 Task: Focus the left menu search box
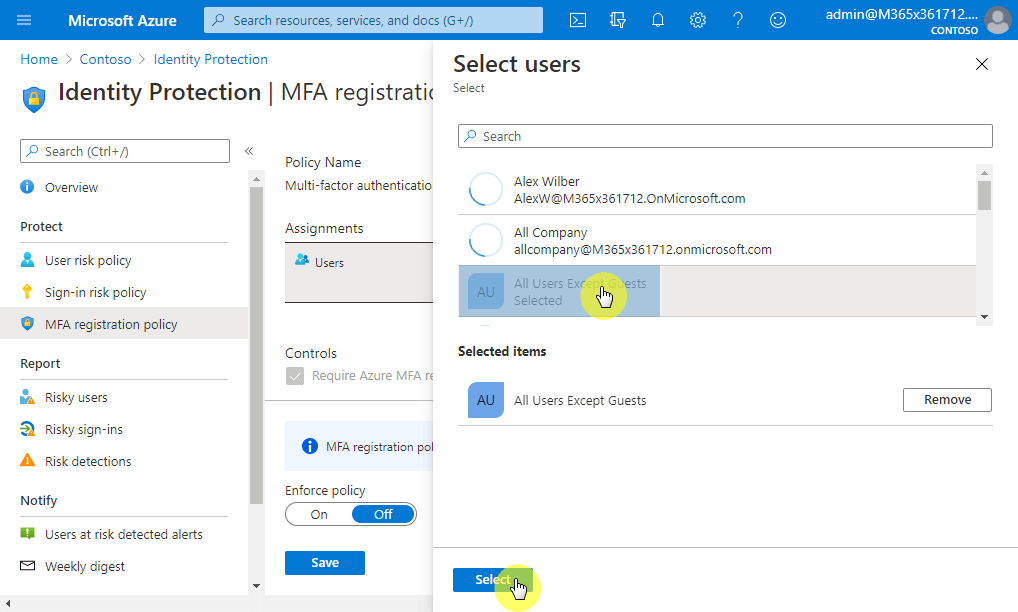[x=125, y=151]
